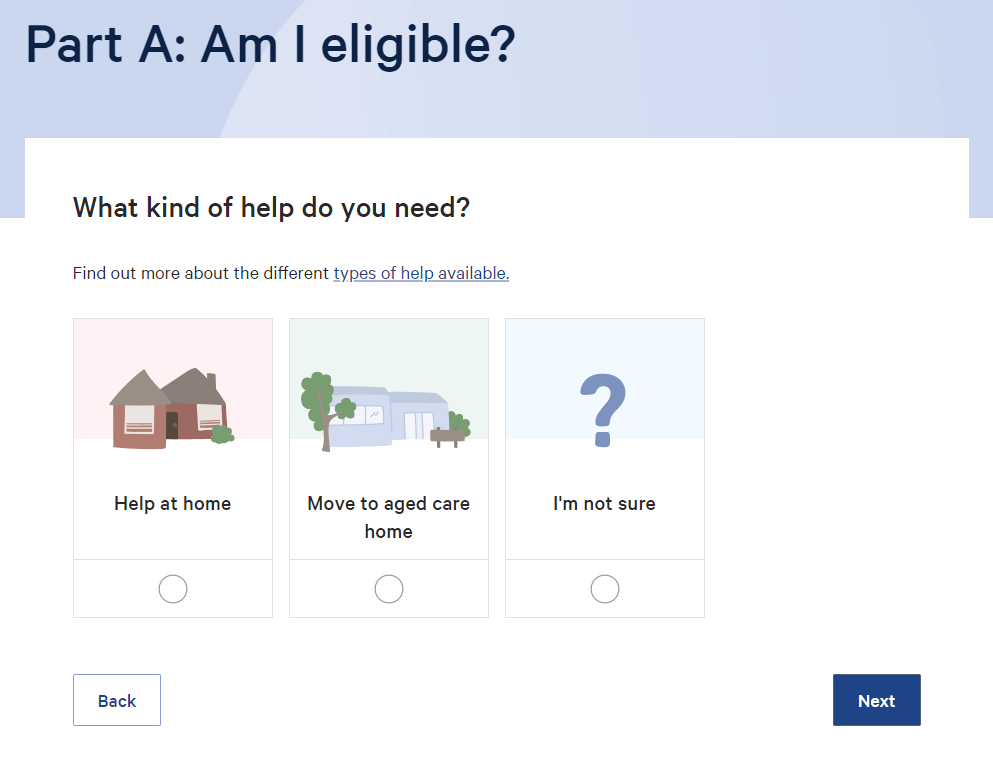Click the What kind of help question heading

272,208
